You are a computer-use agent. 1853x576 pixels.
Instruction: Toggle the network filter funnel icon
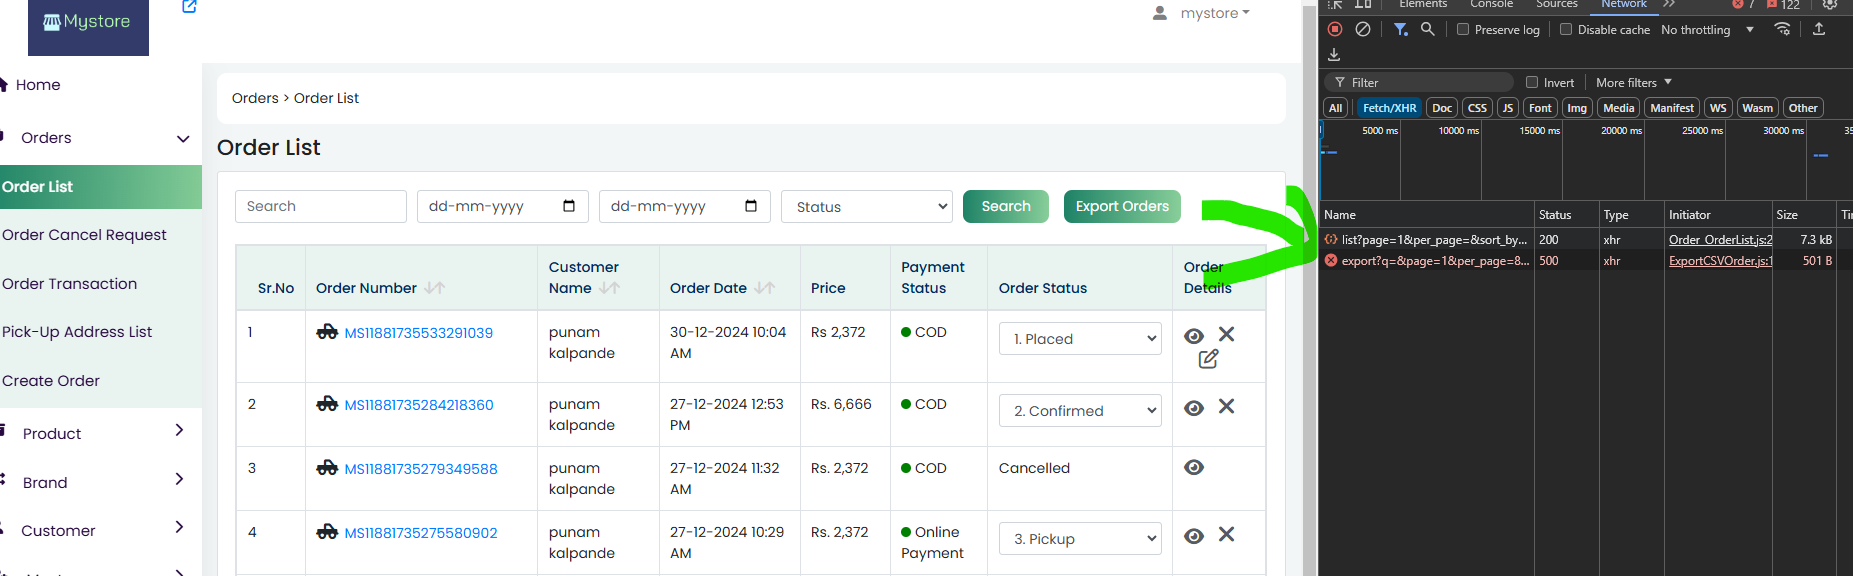click(x=1400, y=29)
